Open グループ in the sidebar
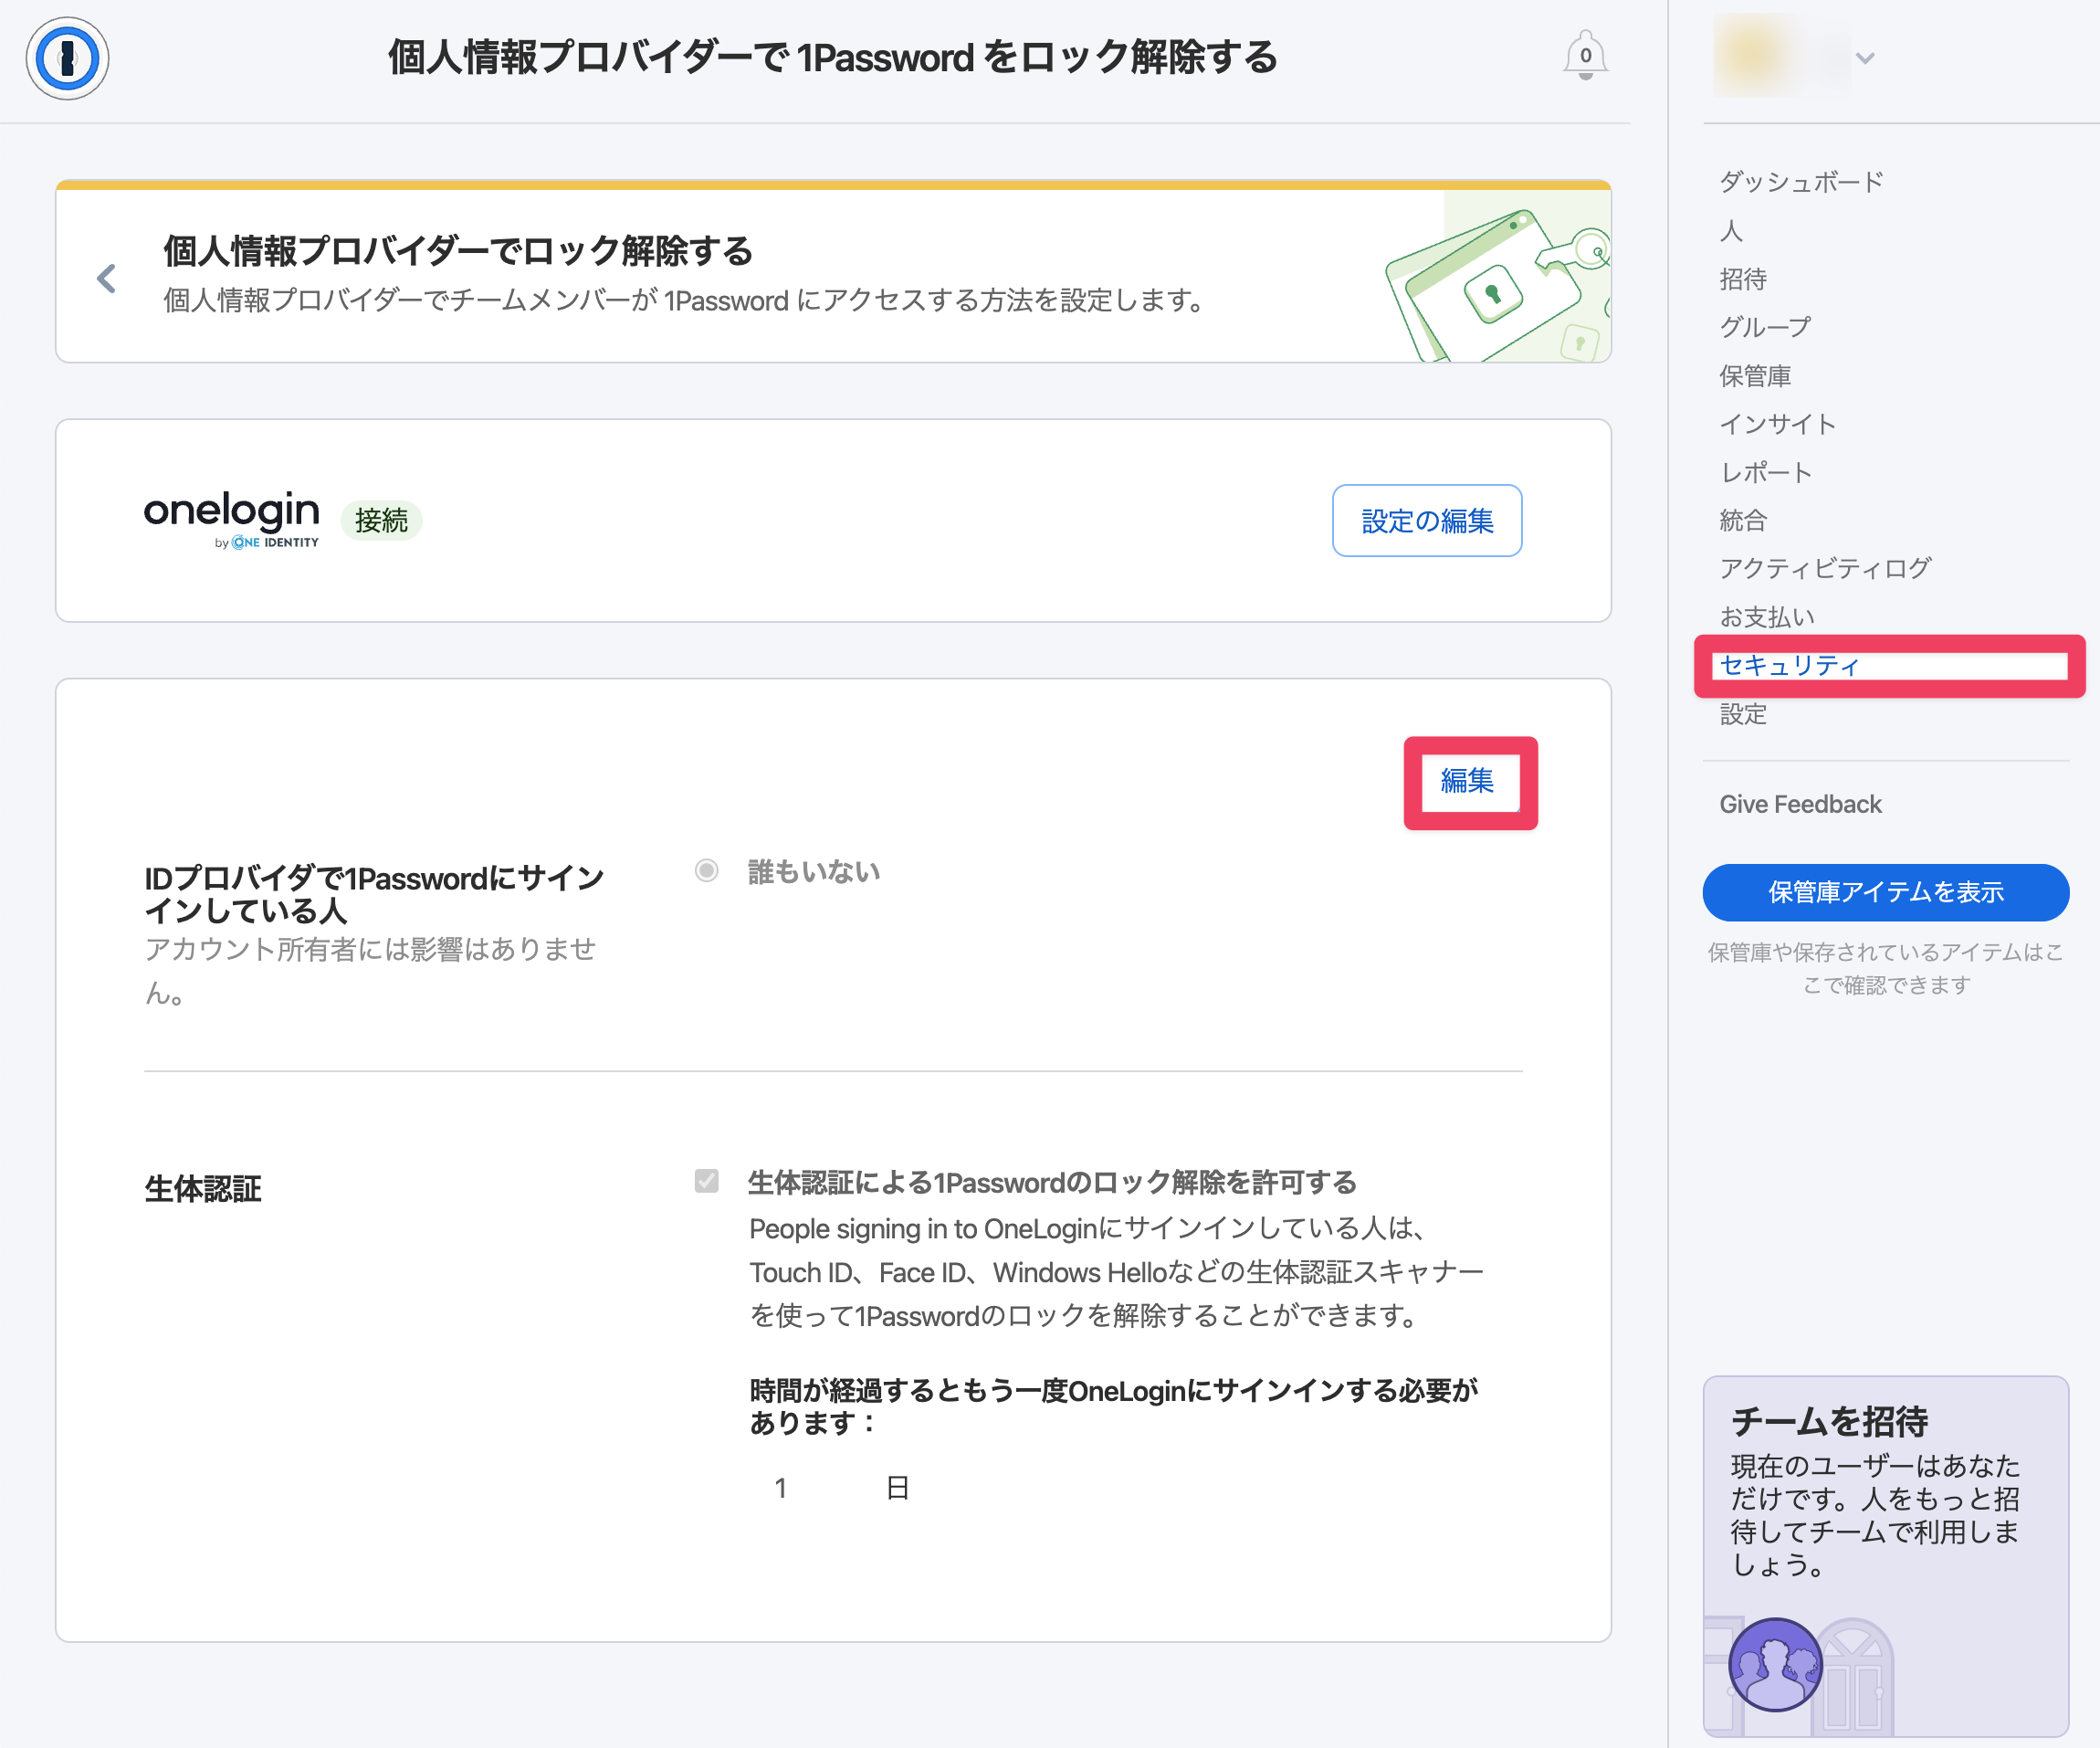Screen dimensions: 2100x1748 (1765, 327)
